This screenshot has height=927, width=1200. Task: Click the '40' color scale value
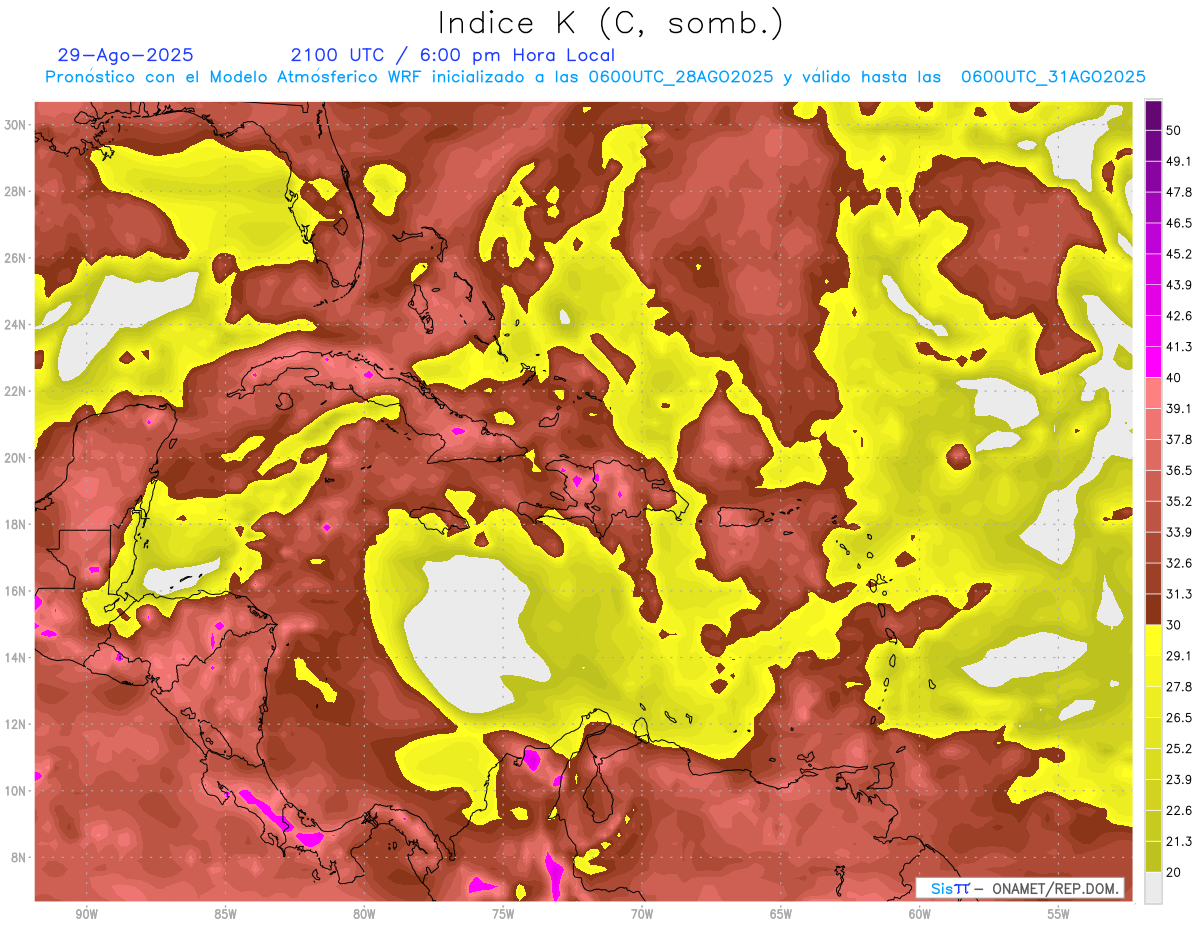[1175, 378]
